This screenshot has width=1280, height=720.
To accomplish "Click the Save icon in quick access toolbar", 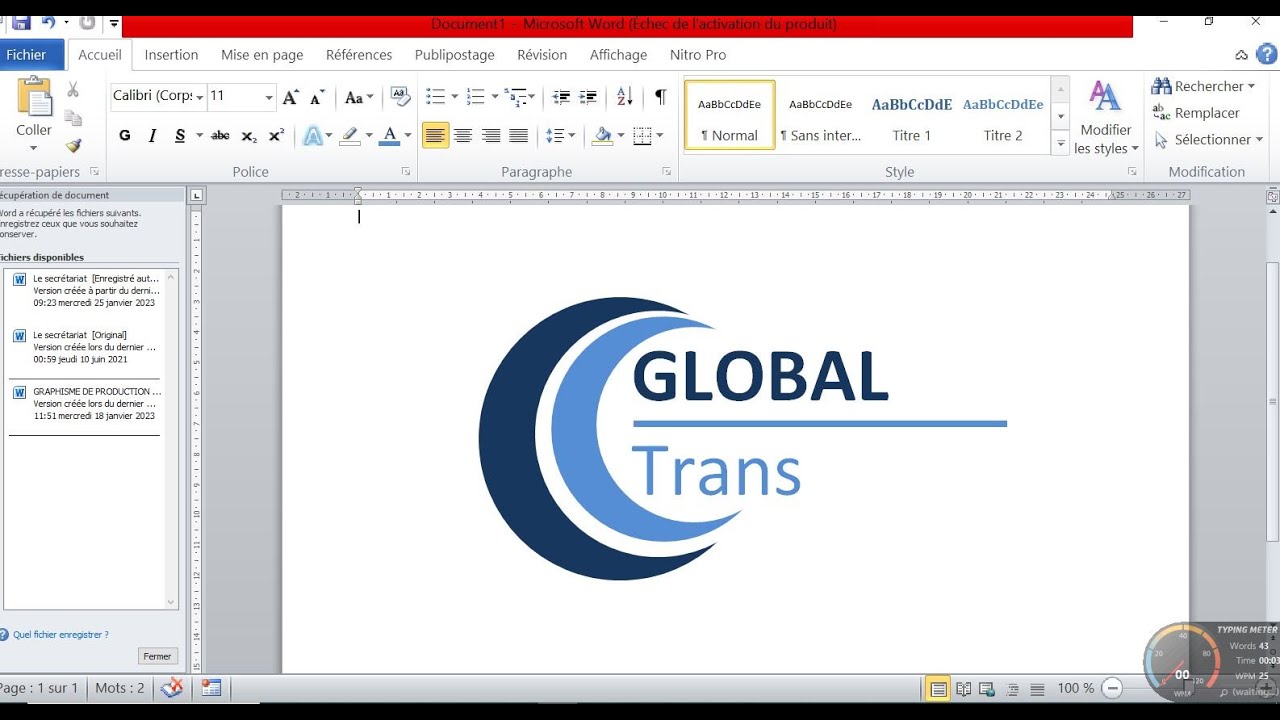I will (x=21, y=22).
